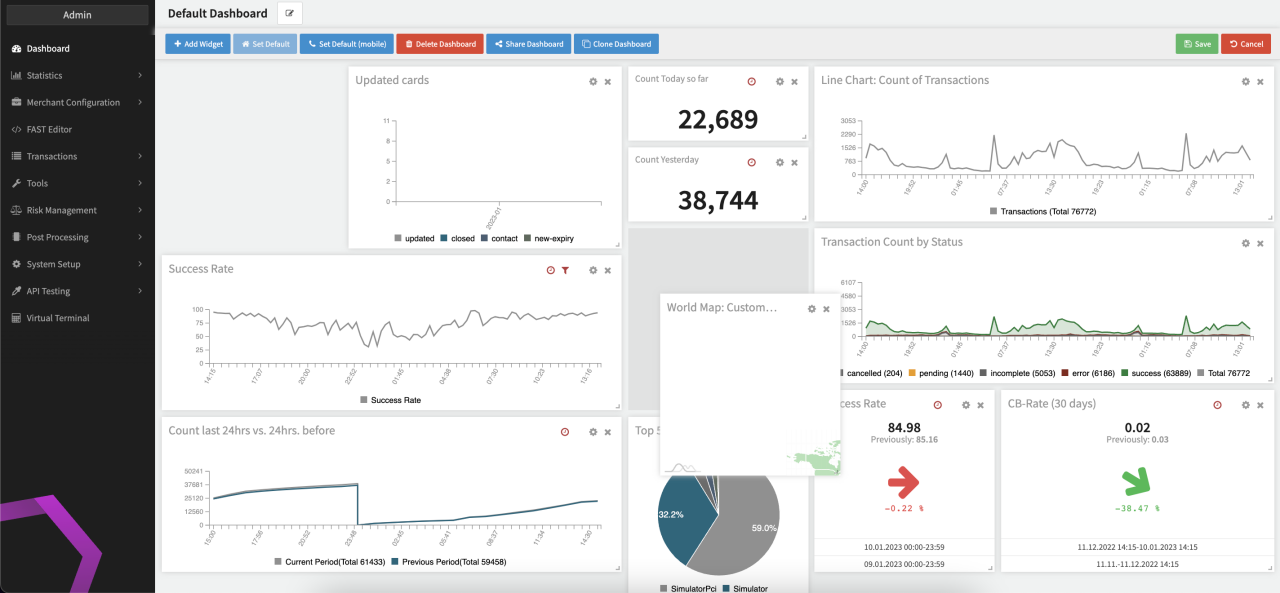
Task: Open Virtual Terminal from sidebar
Action: pyautogui.click(x=57, y=318)
